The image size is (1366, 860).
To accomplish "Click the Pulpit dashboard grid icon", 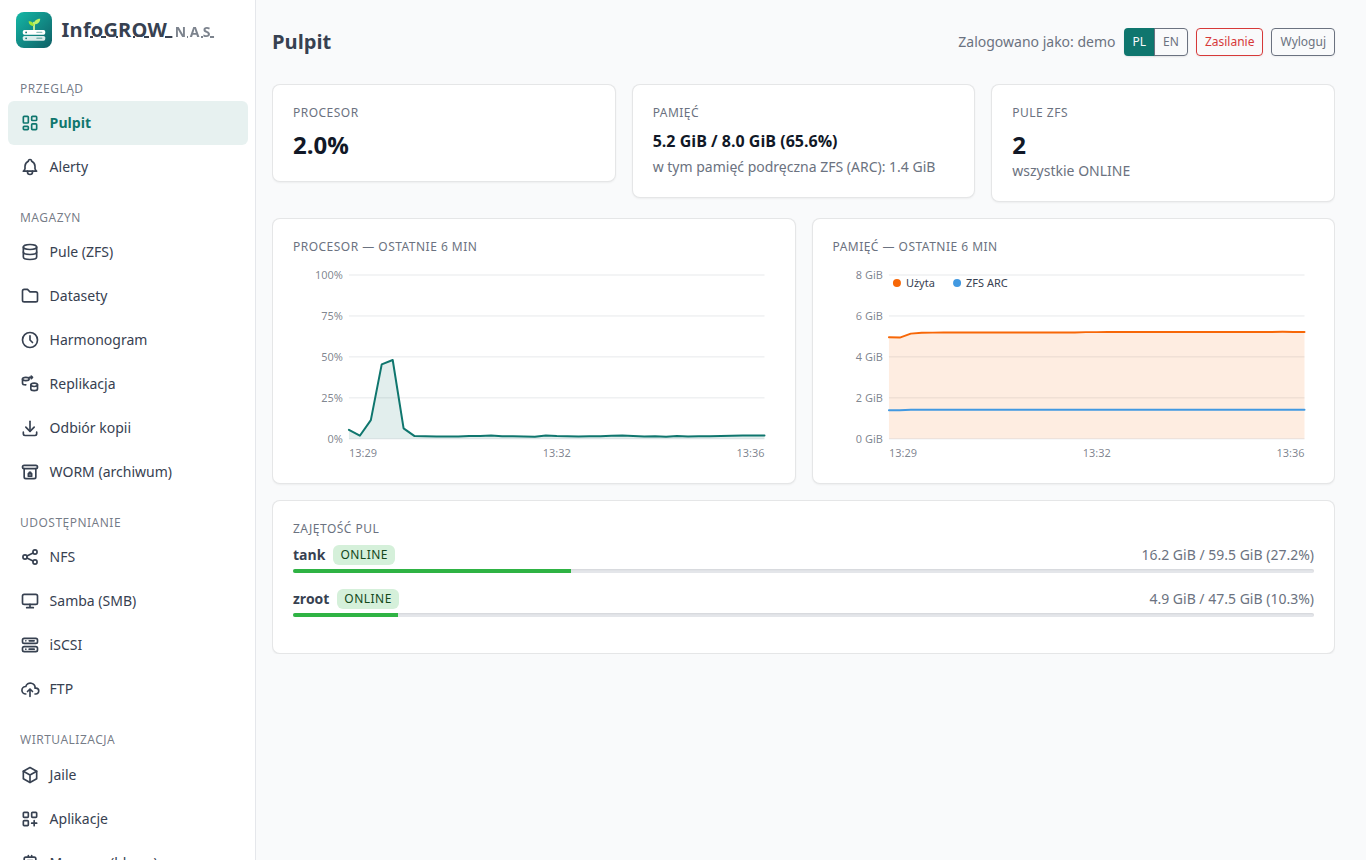I will tap(30, 123).
